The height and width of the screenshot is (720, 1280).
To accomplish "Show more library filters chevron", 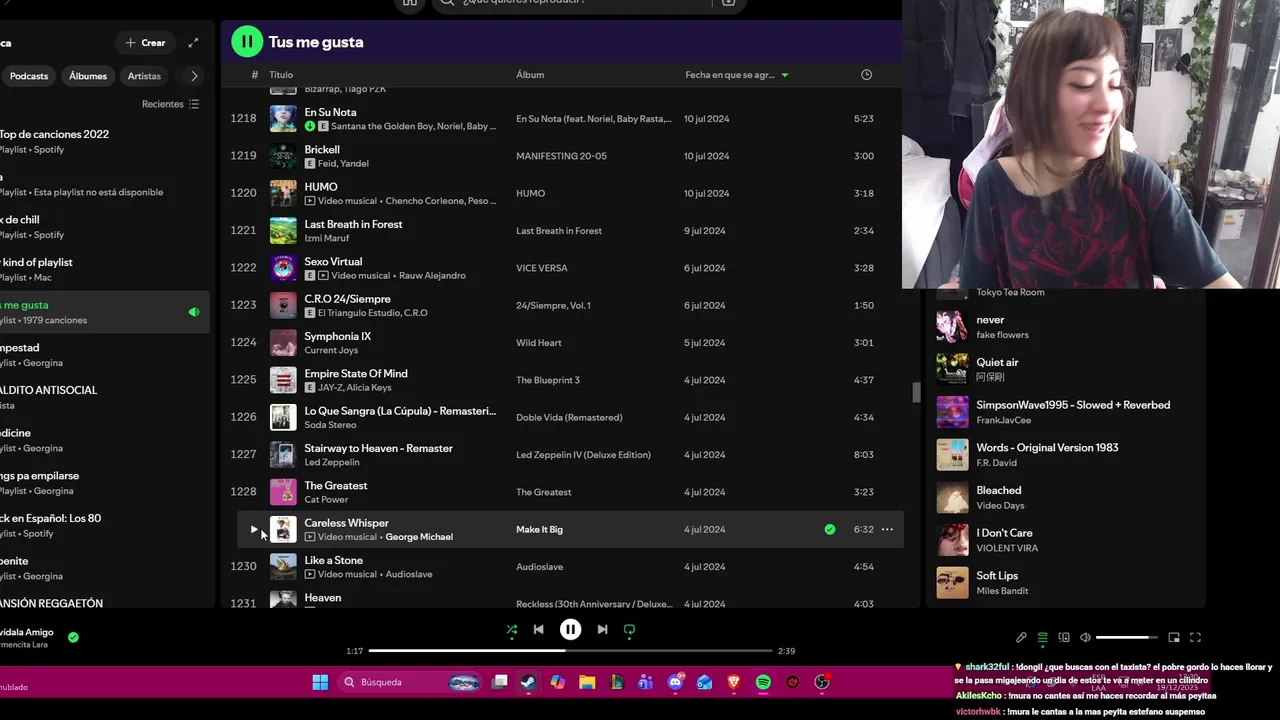I will click(x=194, y=76).
